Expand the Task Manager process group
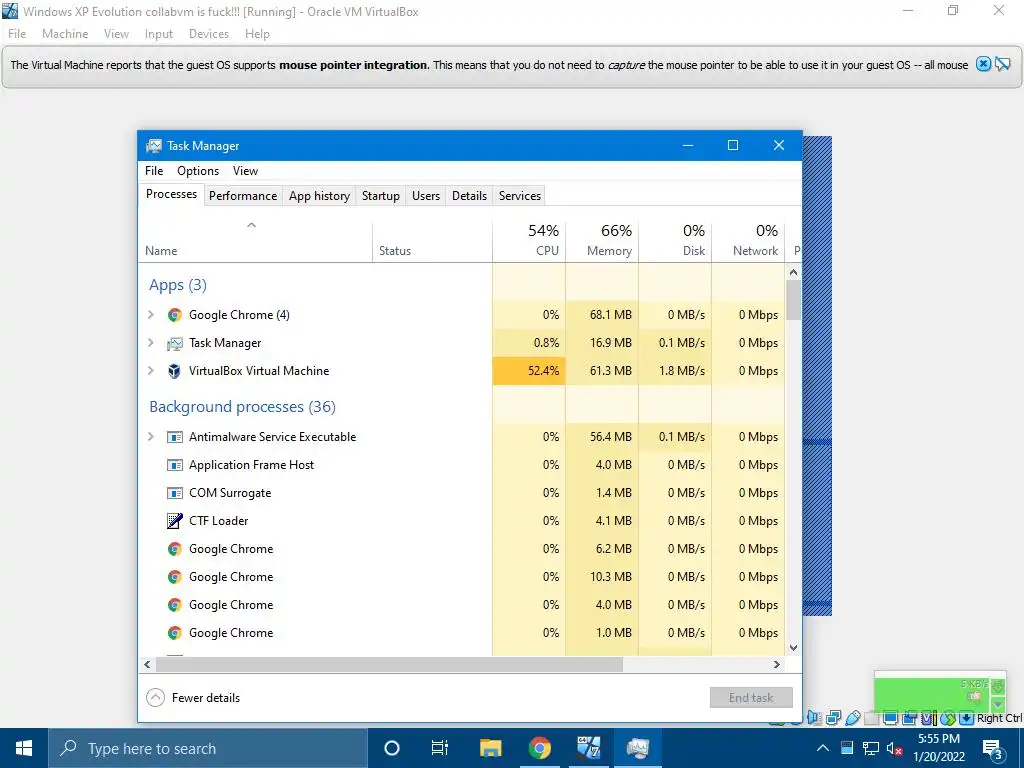 coord(151,343)
